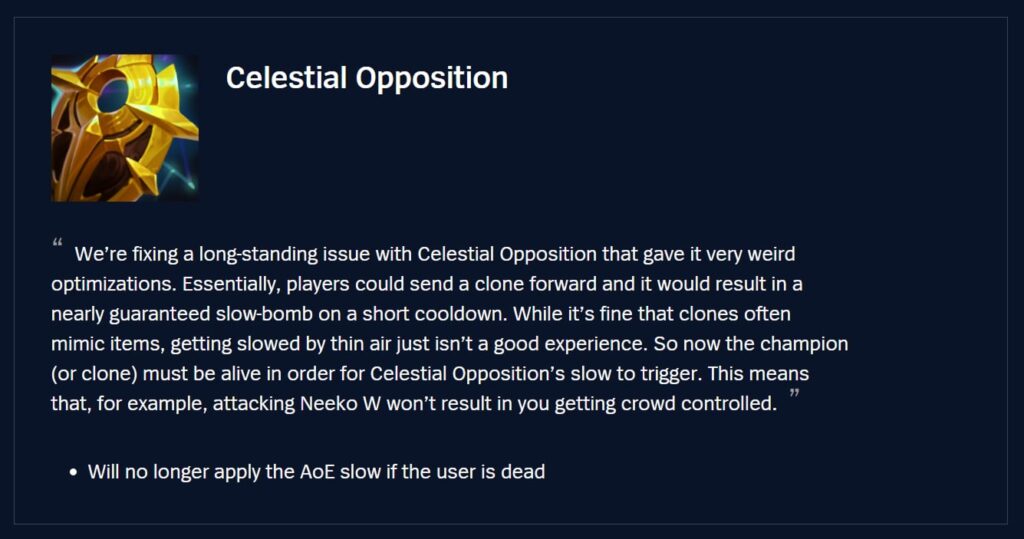Click the bullet point dot marker
This screenshot has height=539, width=1024.
click(x=74, y=472)
